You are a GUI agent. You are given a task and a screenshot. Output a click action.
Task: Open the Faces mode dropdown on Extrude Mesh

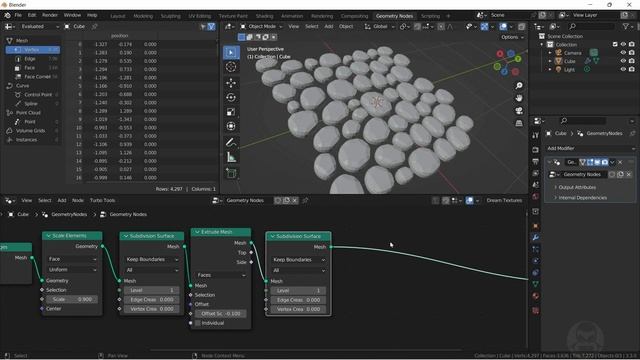(221, 275)
